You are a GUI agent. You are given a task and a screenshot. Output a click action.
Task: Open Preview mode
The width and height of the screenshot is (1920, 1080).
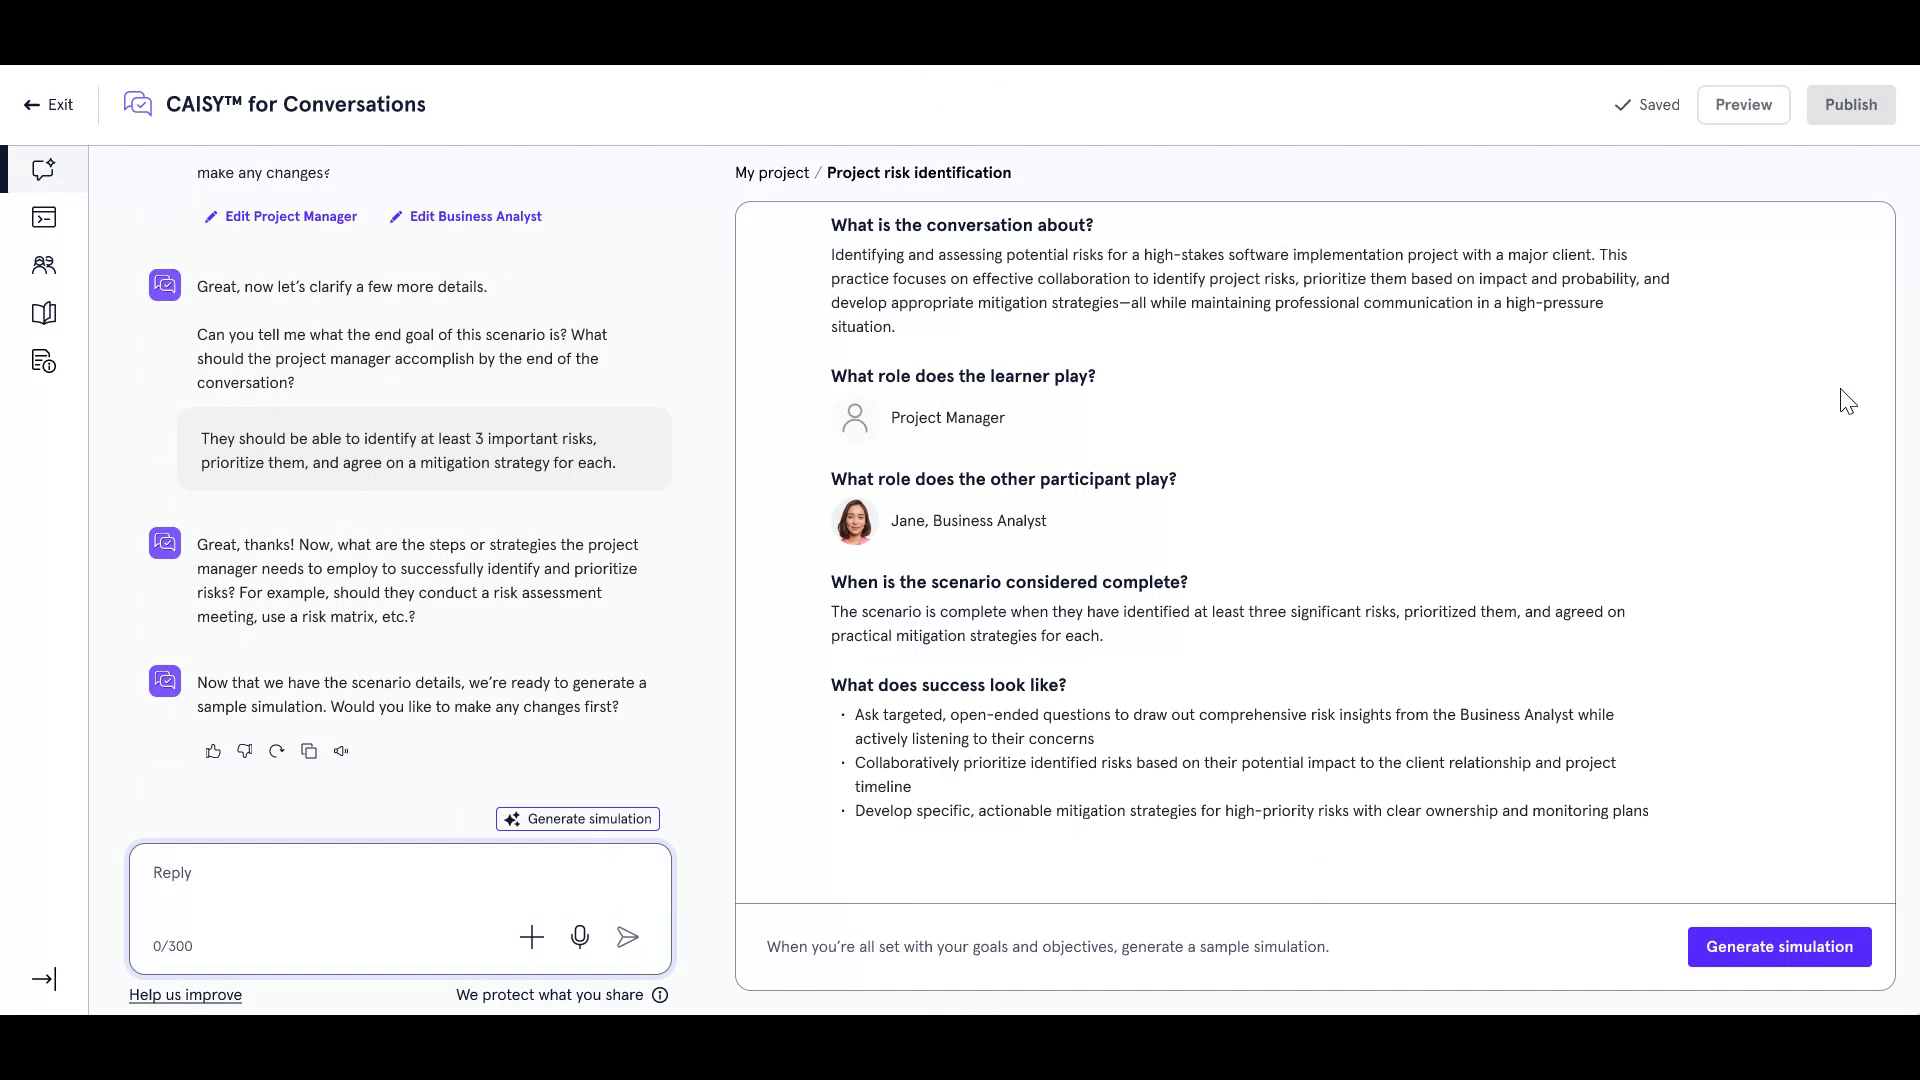click(x=1744, y=104)
